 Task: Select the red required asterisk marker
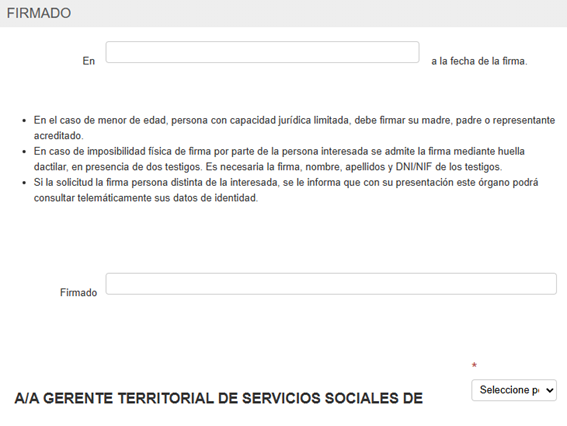(474, 365)
